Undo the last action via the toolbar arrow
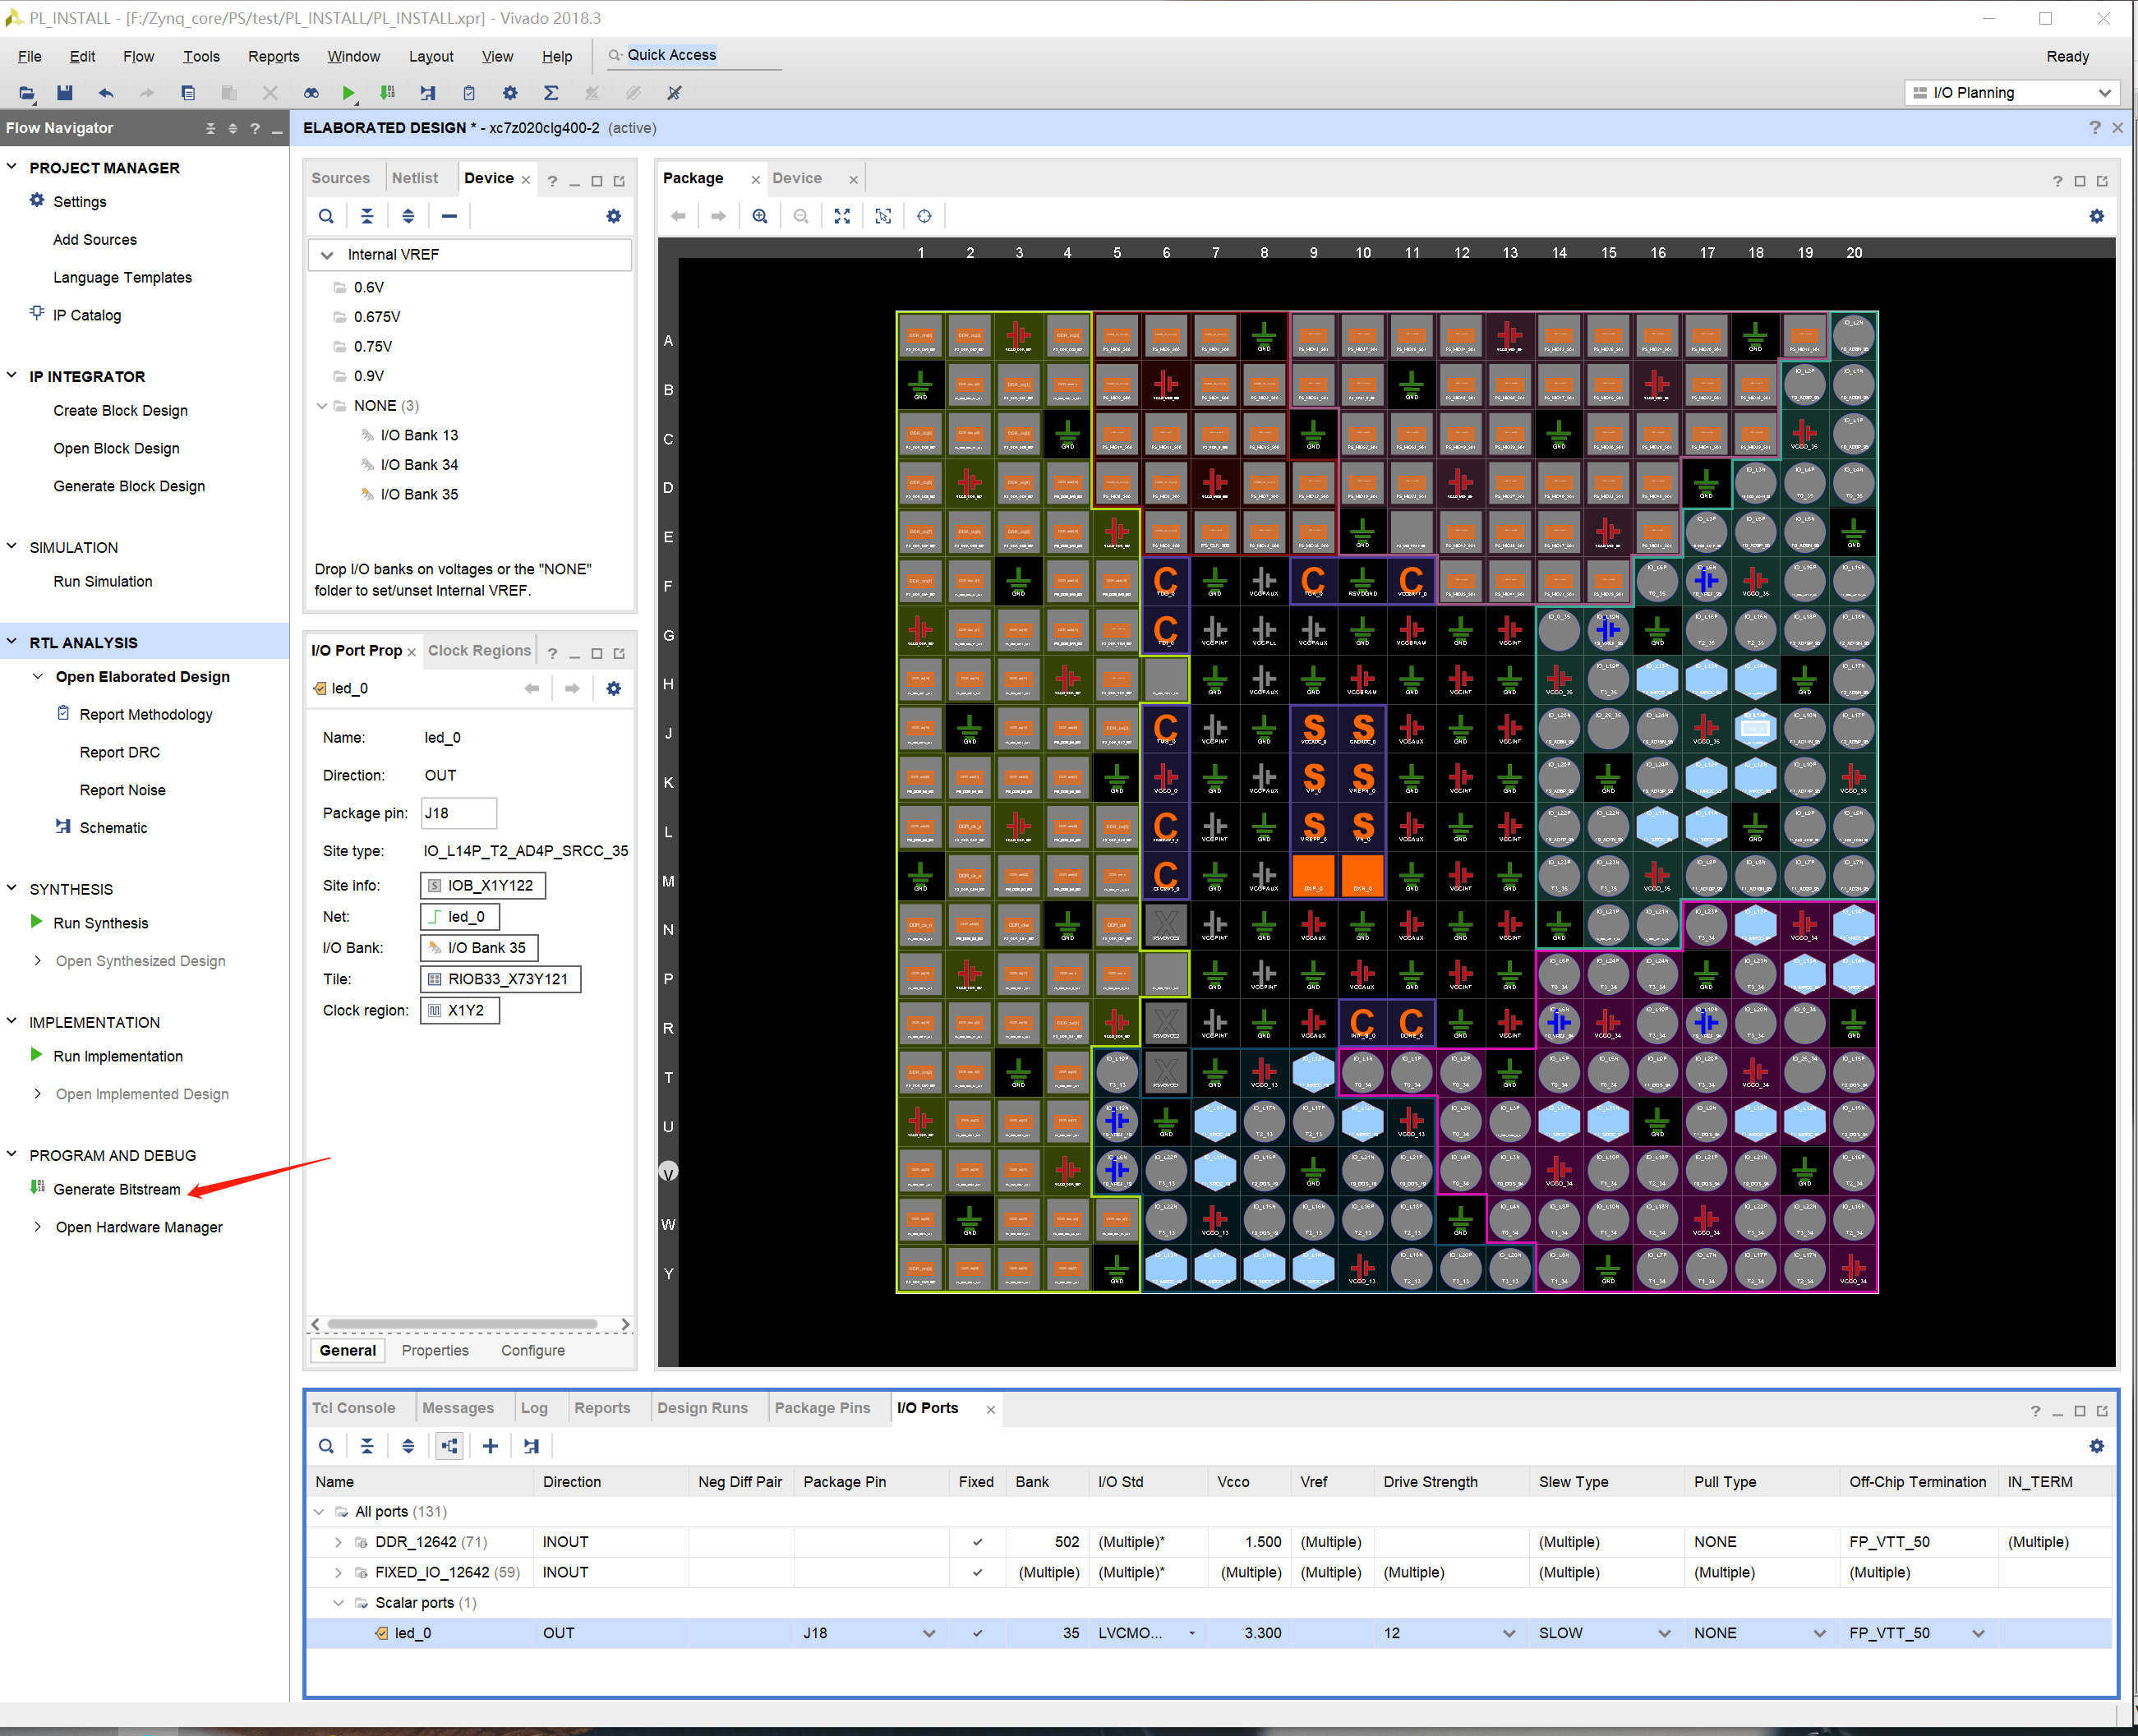The image size is (2138, 1736). (x=105, y=92)
